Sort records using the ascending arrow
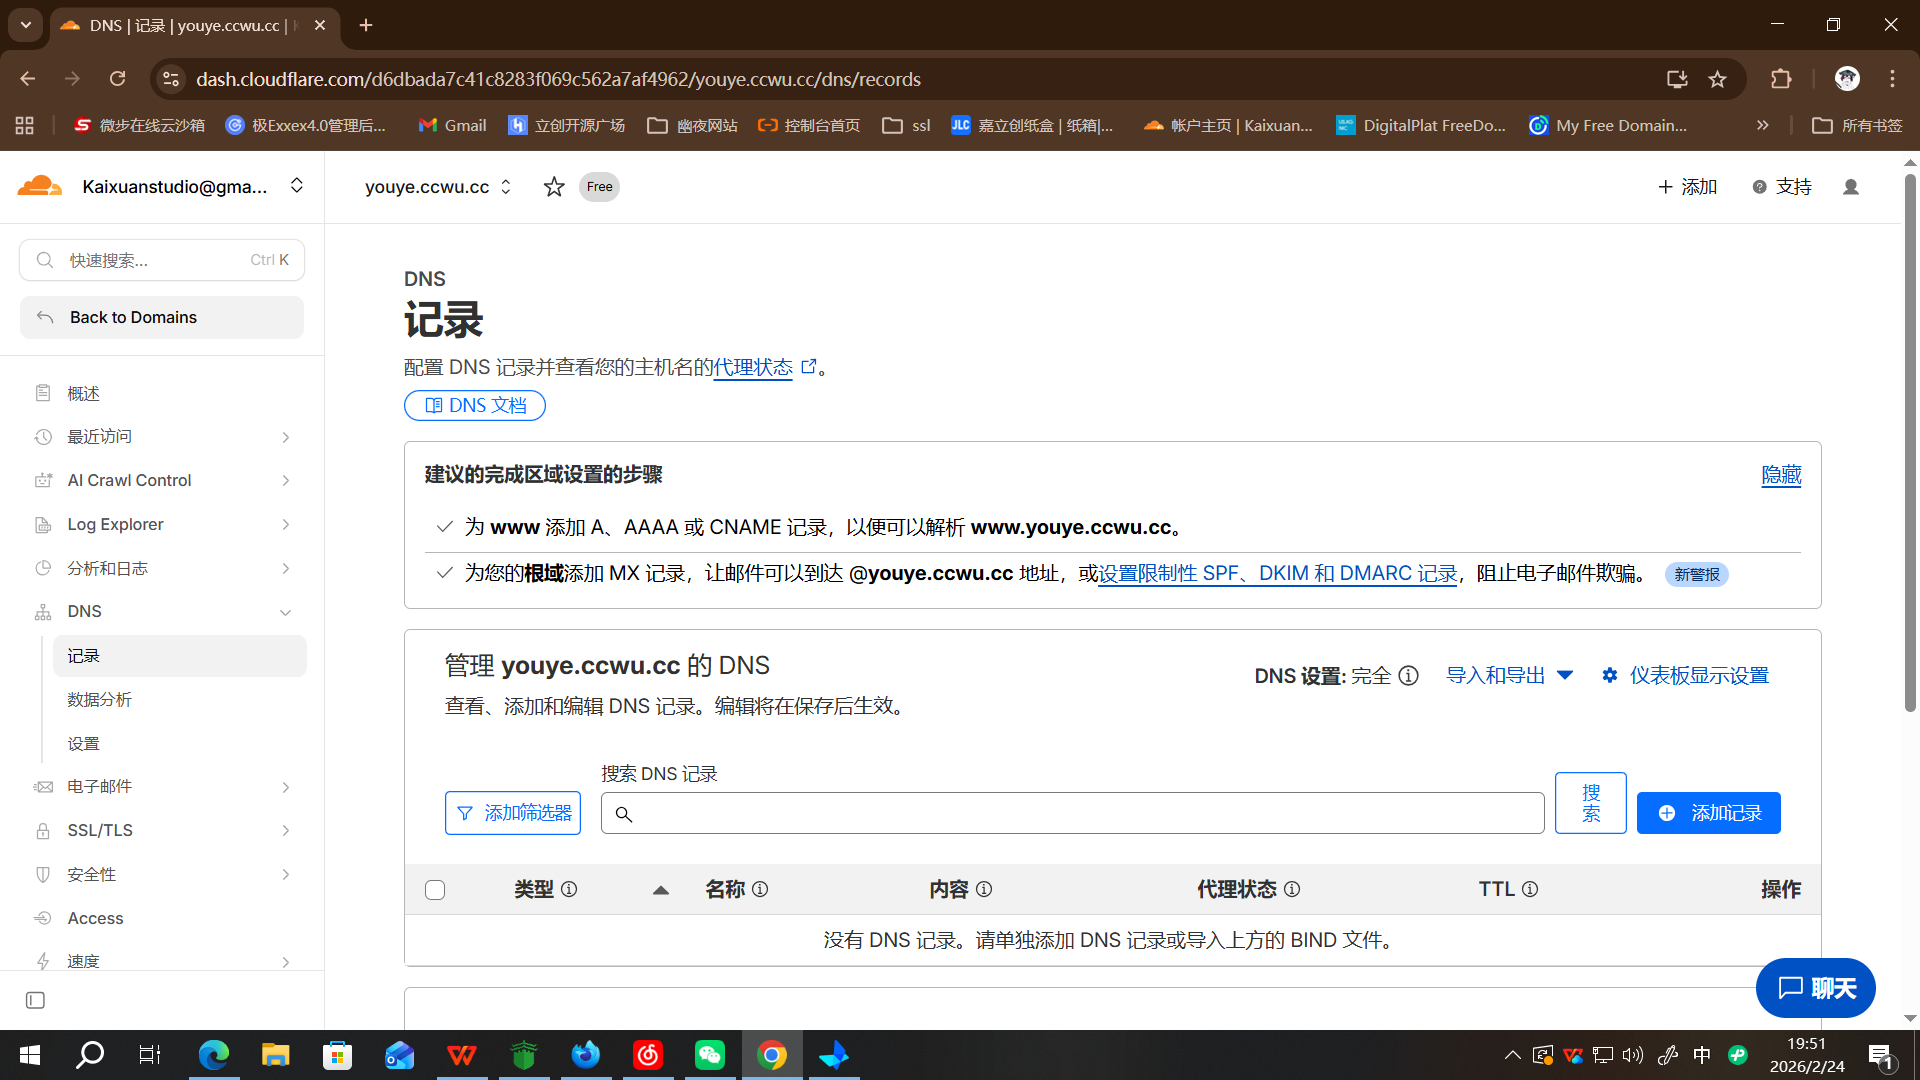 tap(660, 890)
